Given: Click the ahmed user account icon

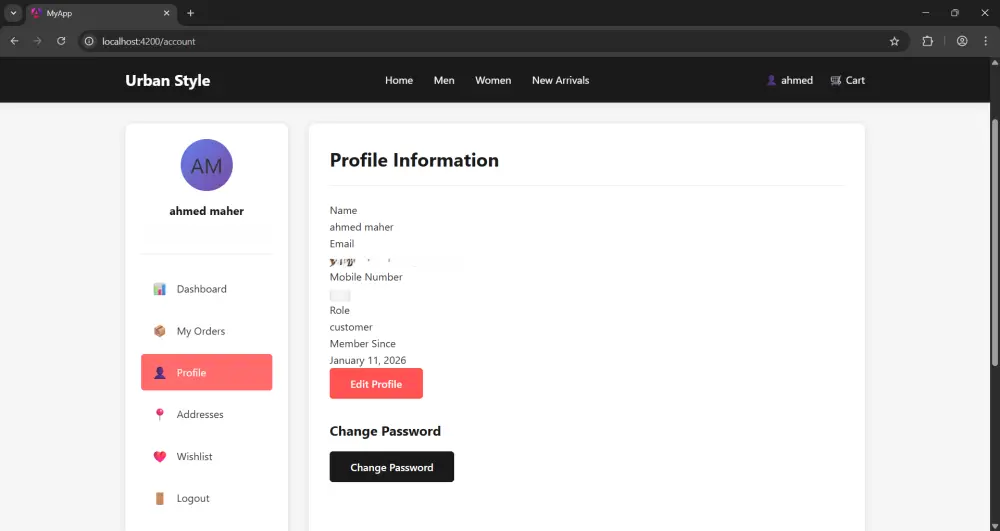Looking at the screenshot, I should click(x=771, y=80).
